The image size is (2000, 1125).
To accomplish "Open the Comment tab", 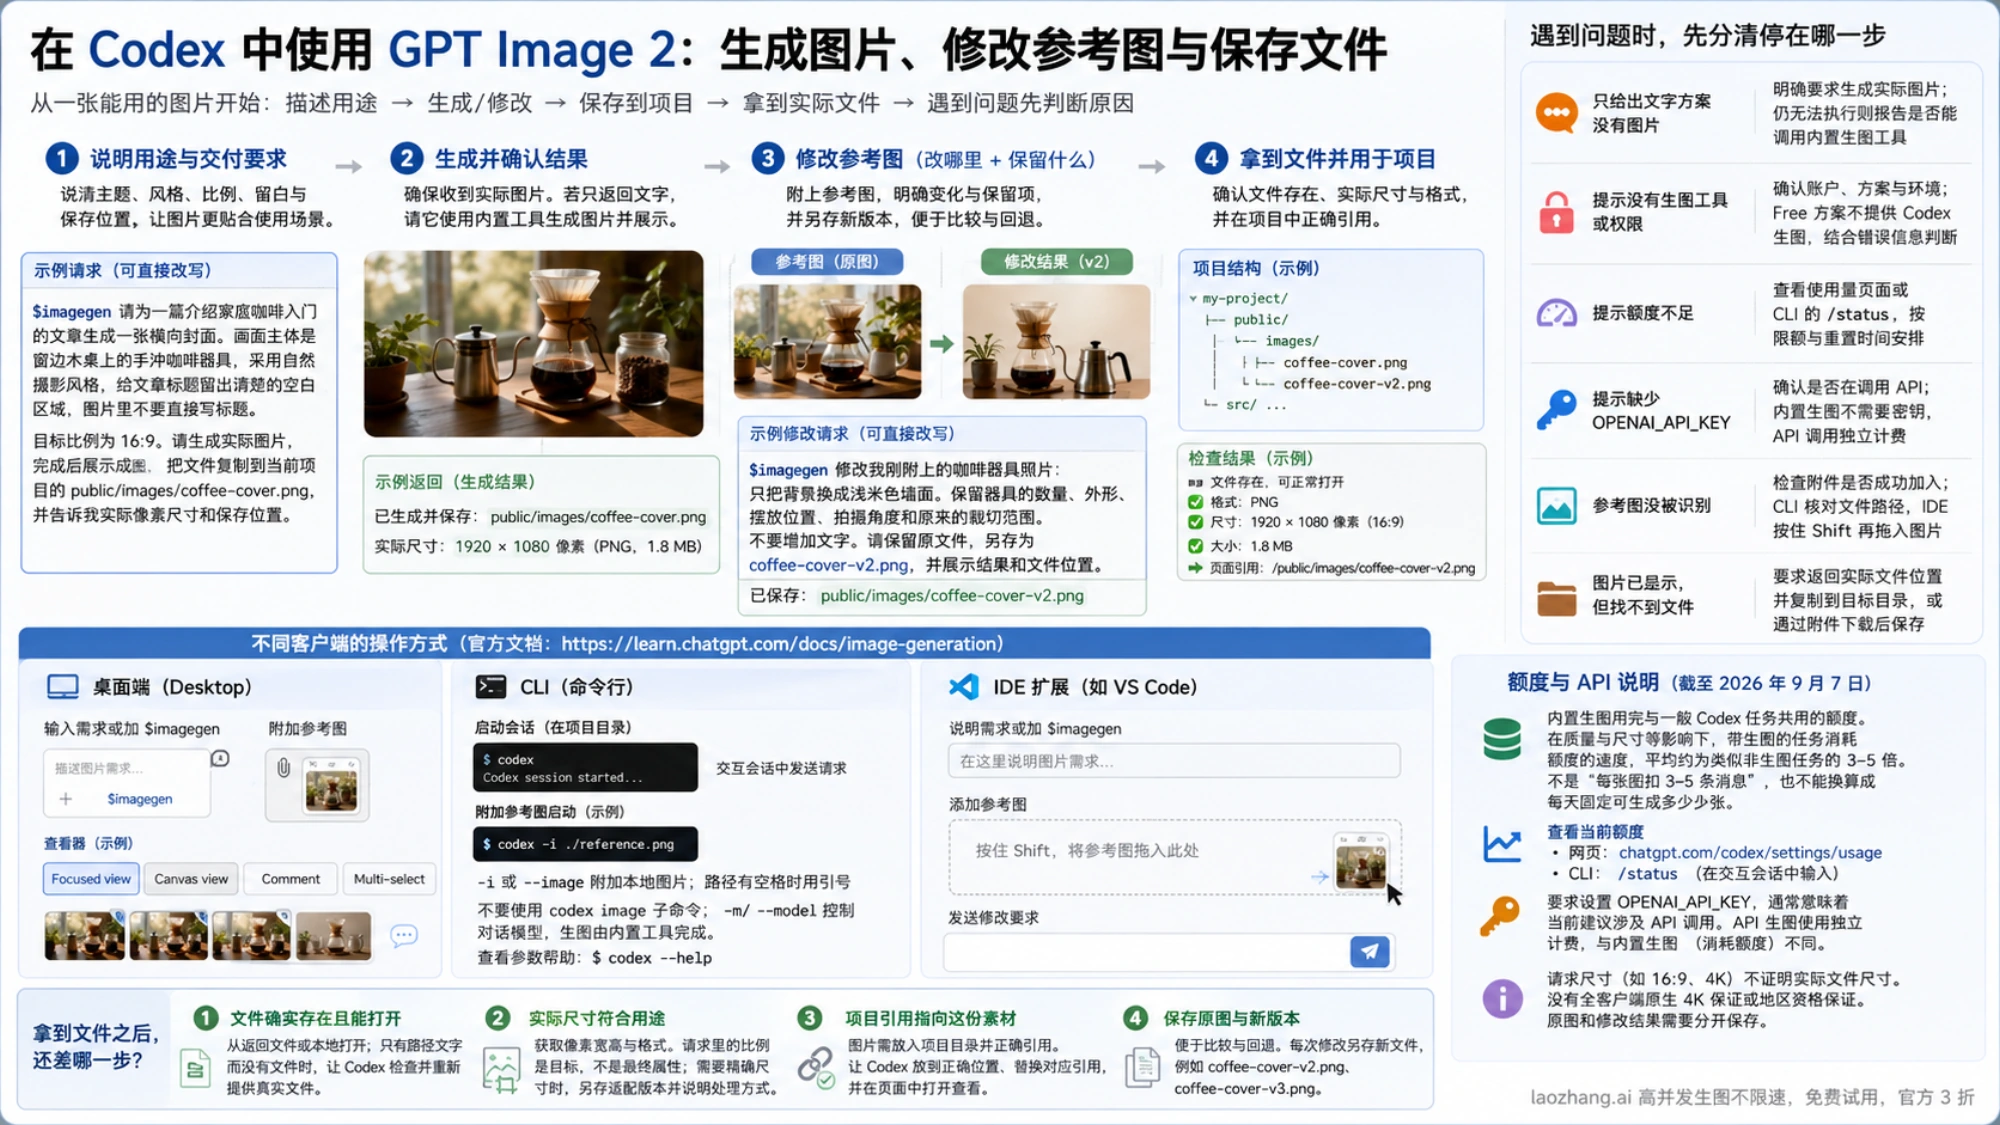I will tap(290, 879).
